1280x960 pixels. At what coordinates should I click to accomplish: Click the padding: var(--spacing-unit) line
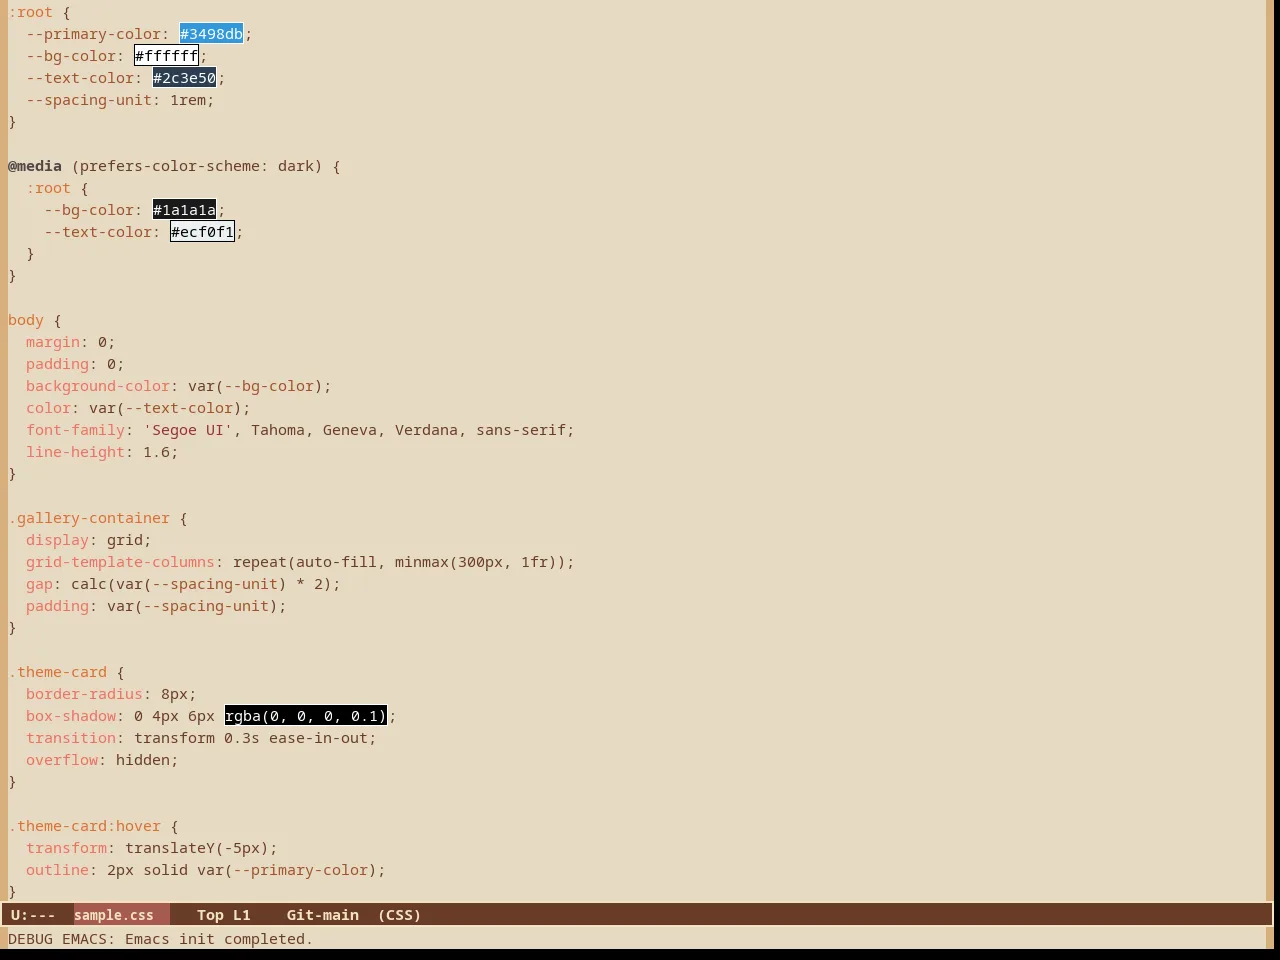click(156, 606)
